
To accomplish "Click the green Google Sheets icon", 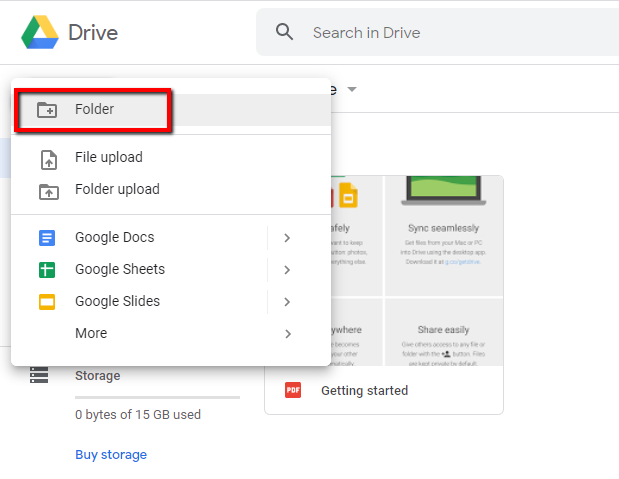I will click(47, 270).
